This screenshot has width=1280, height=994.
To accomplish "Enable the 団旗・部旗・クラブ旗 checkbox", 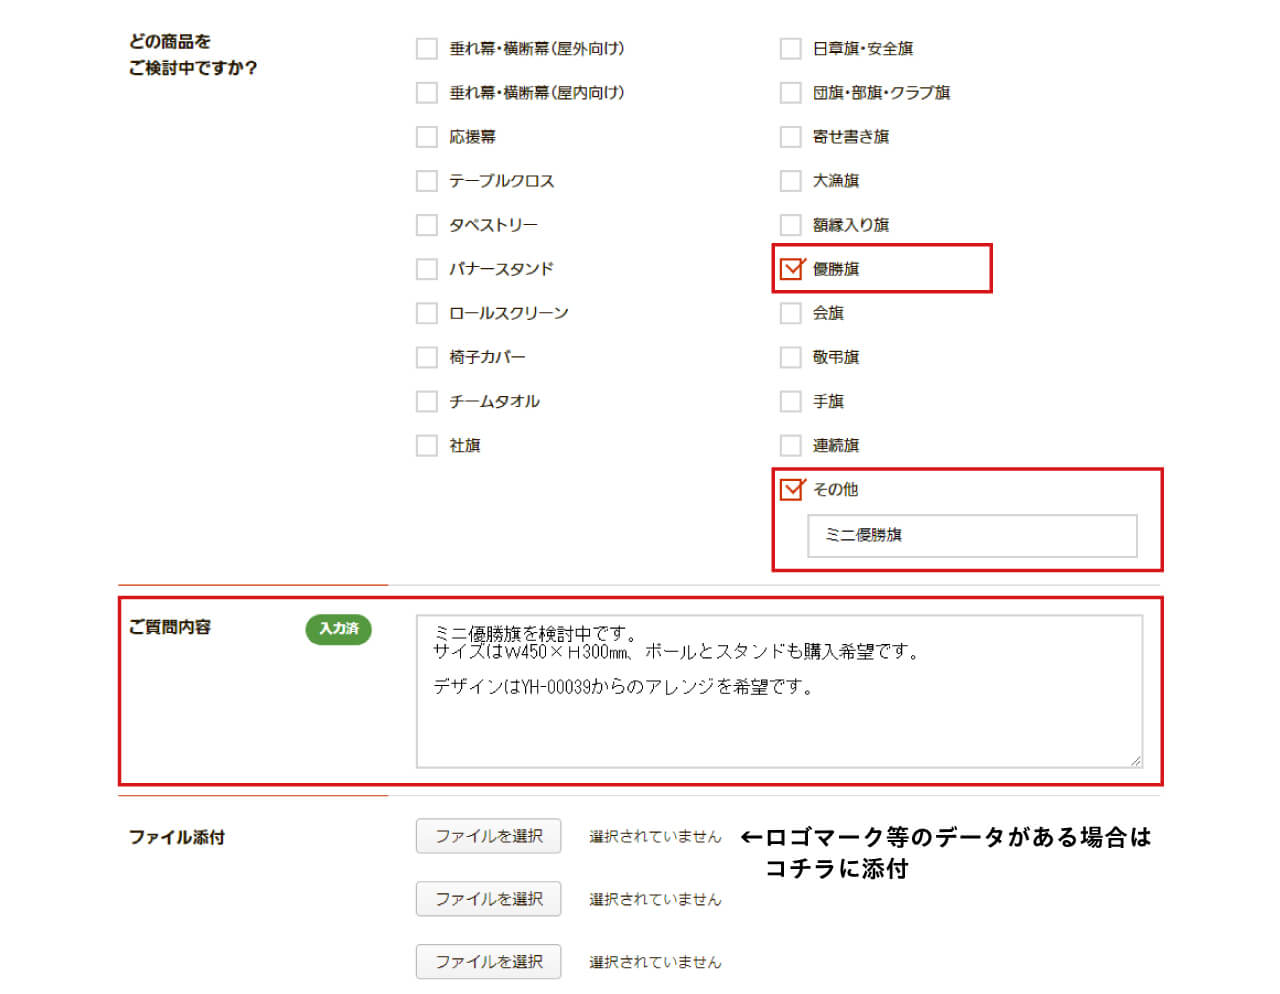I will pos(790,92).
